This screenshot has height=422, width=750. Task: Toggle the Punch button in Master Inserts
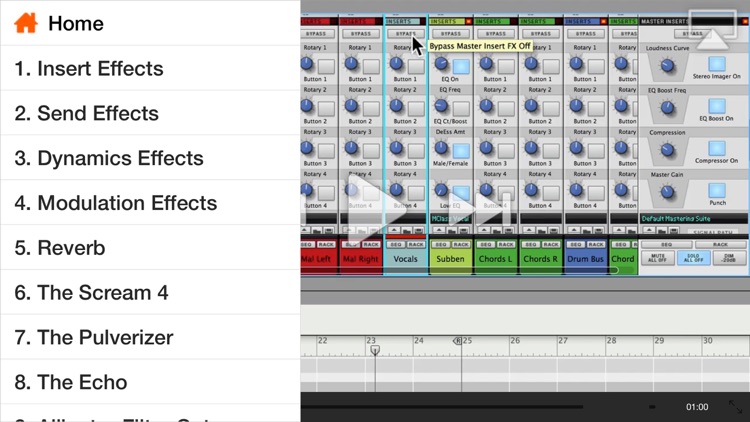717,190
